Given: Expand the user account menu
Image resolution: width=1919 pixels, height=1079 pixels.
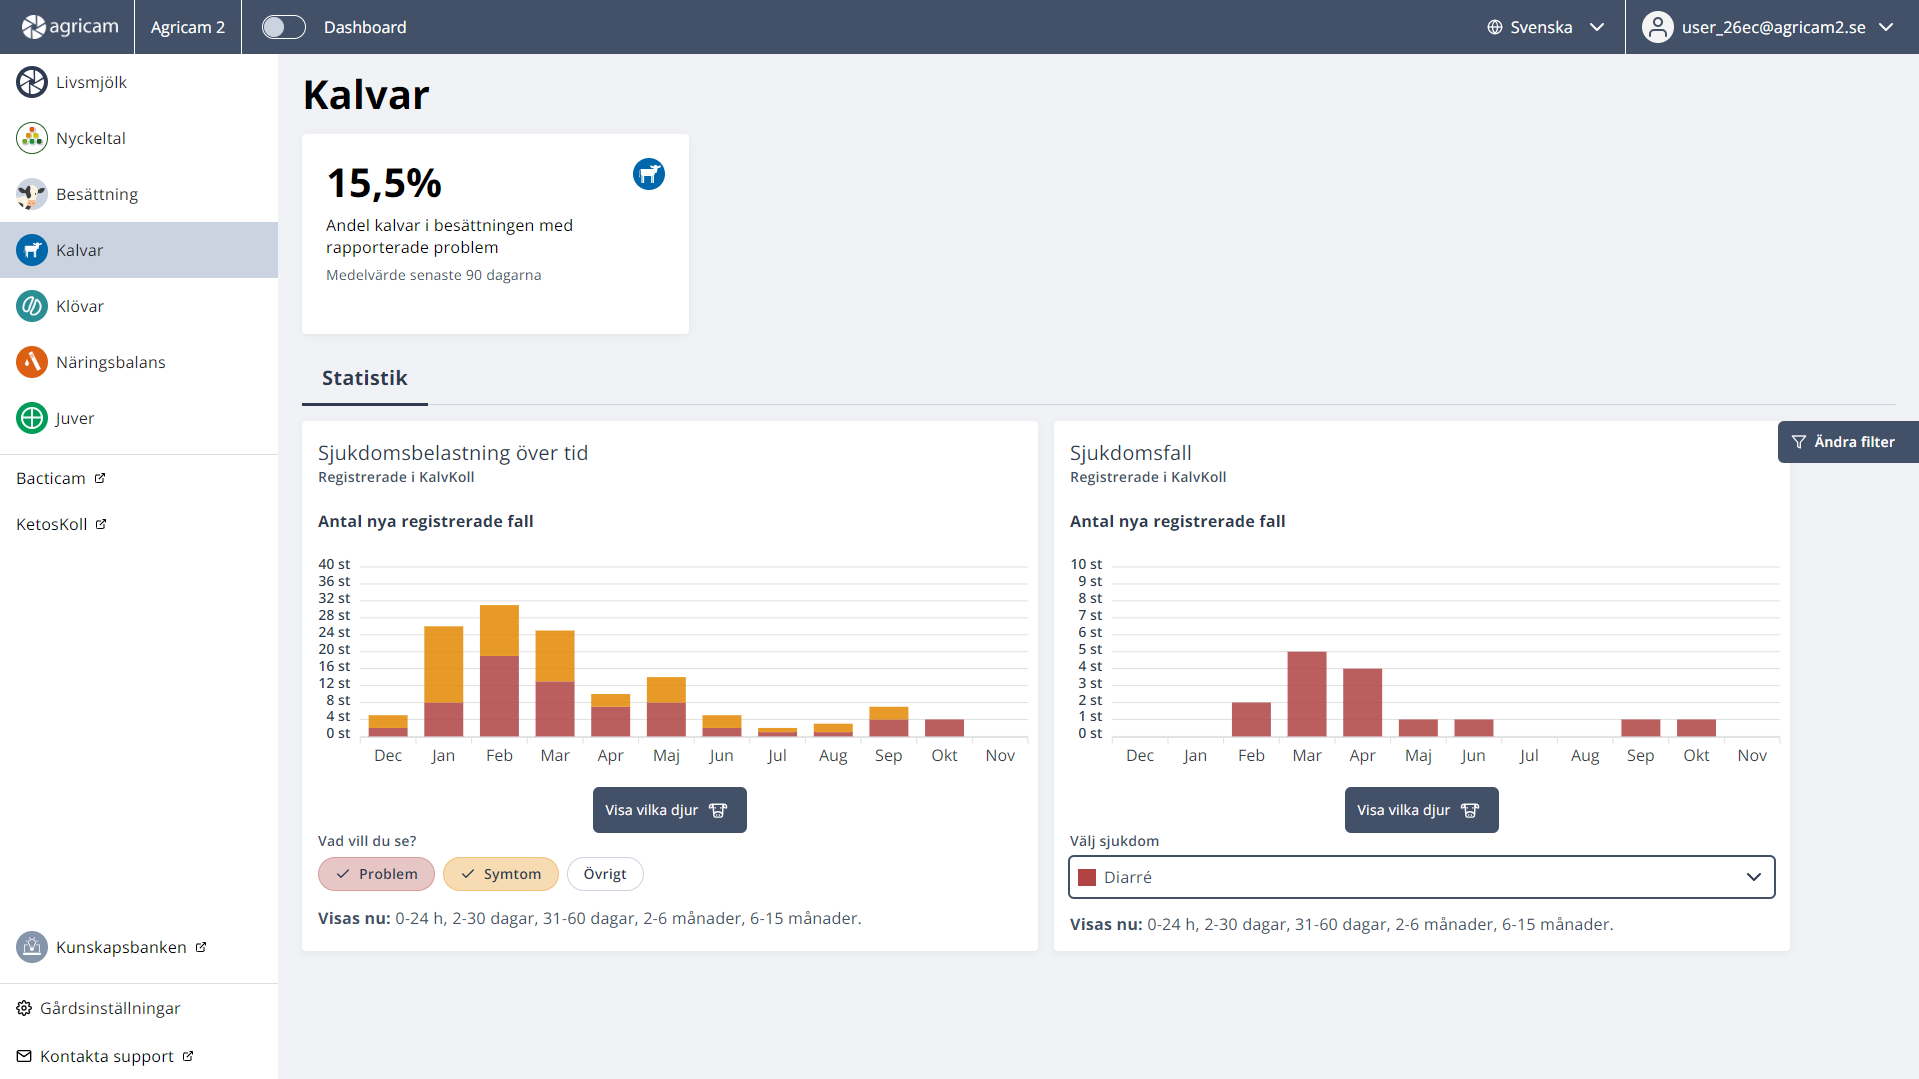Looking at the screenshot, I should (1768, 27).
